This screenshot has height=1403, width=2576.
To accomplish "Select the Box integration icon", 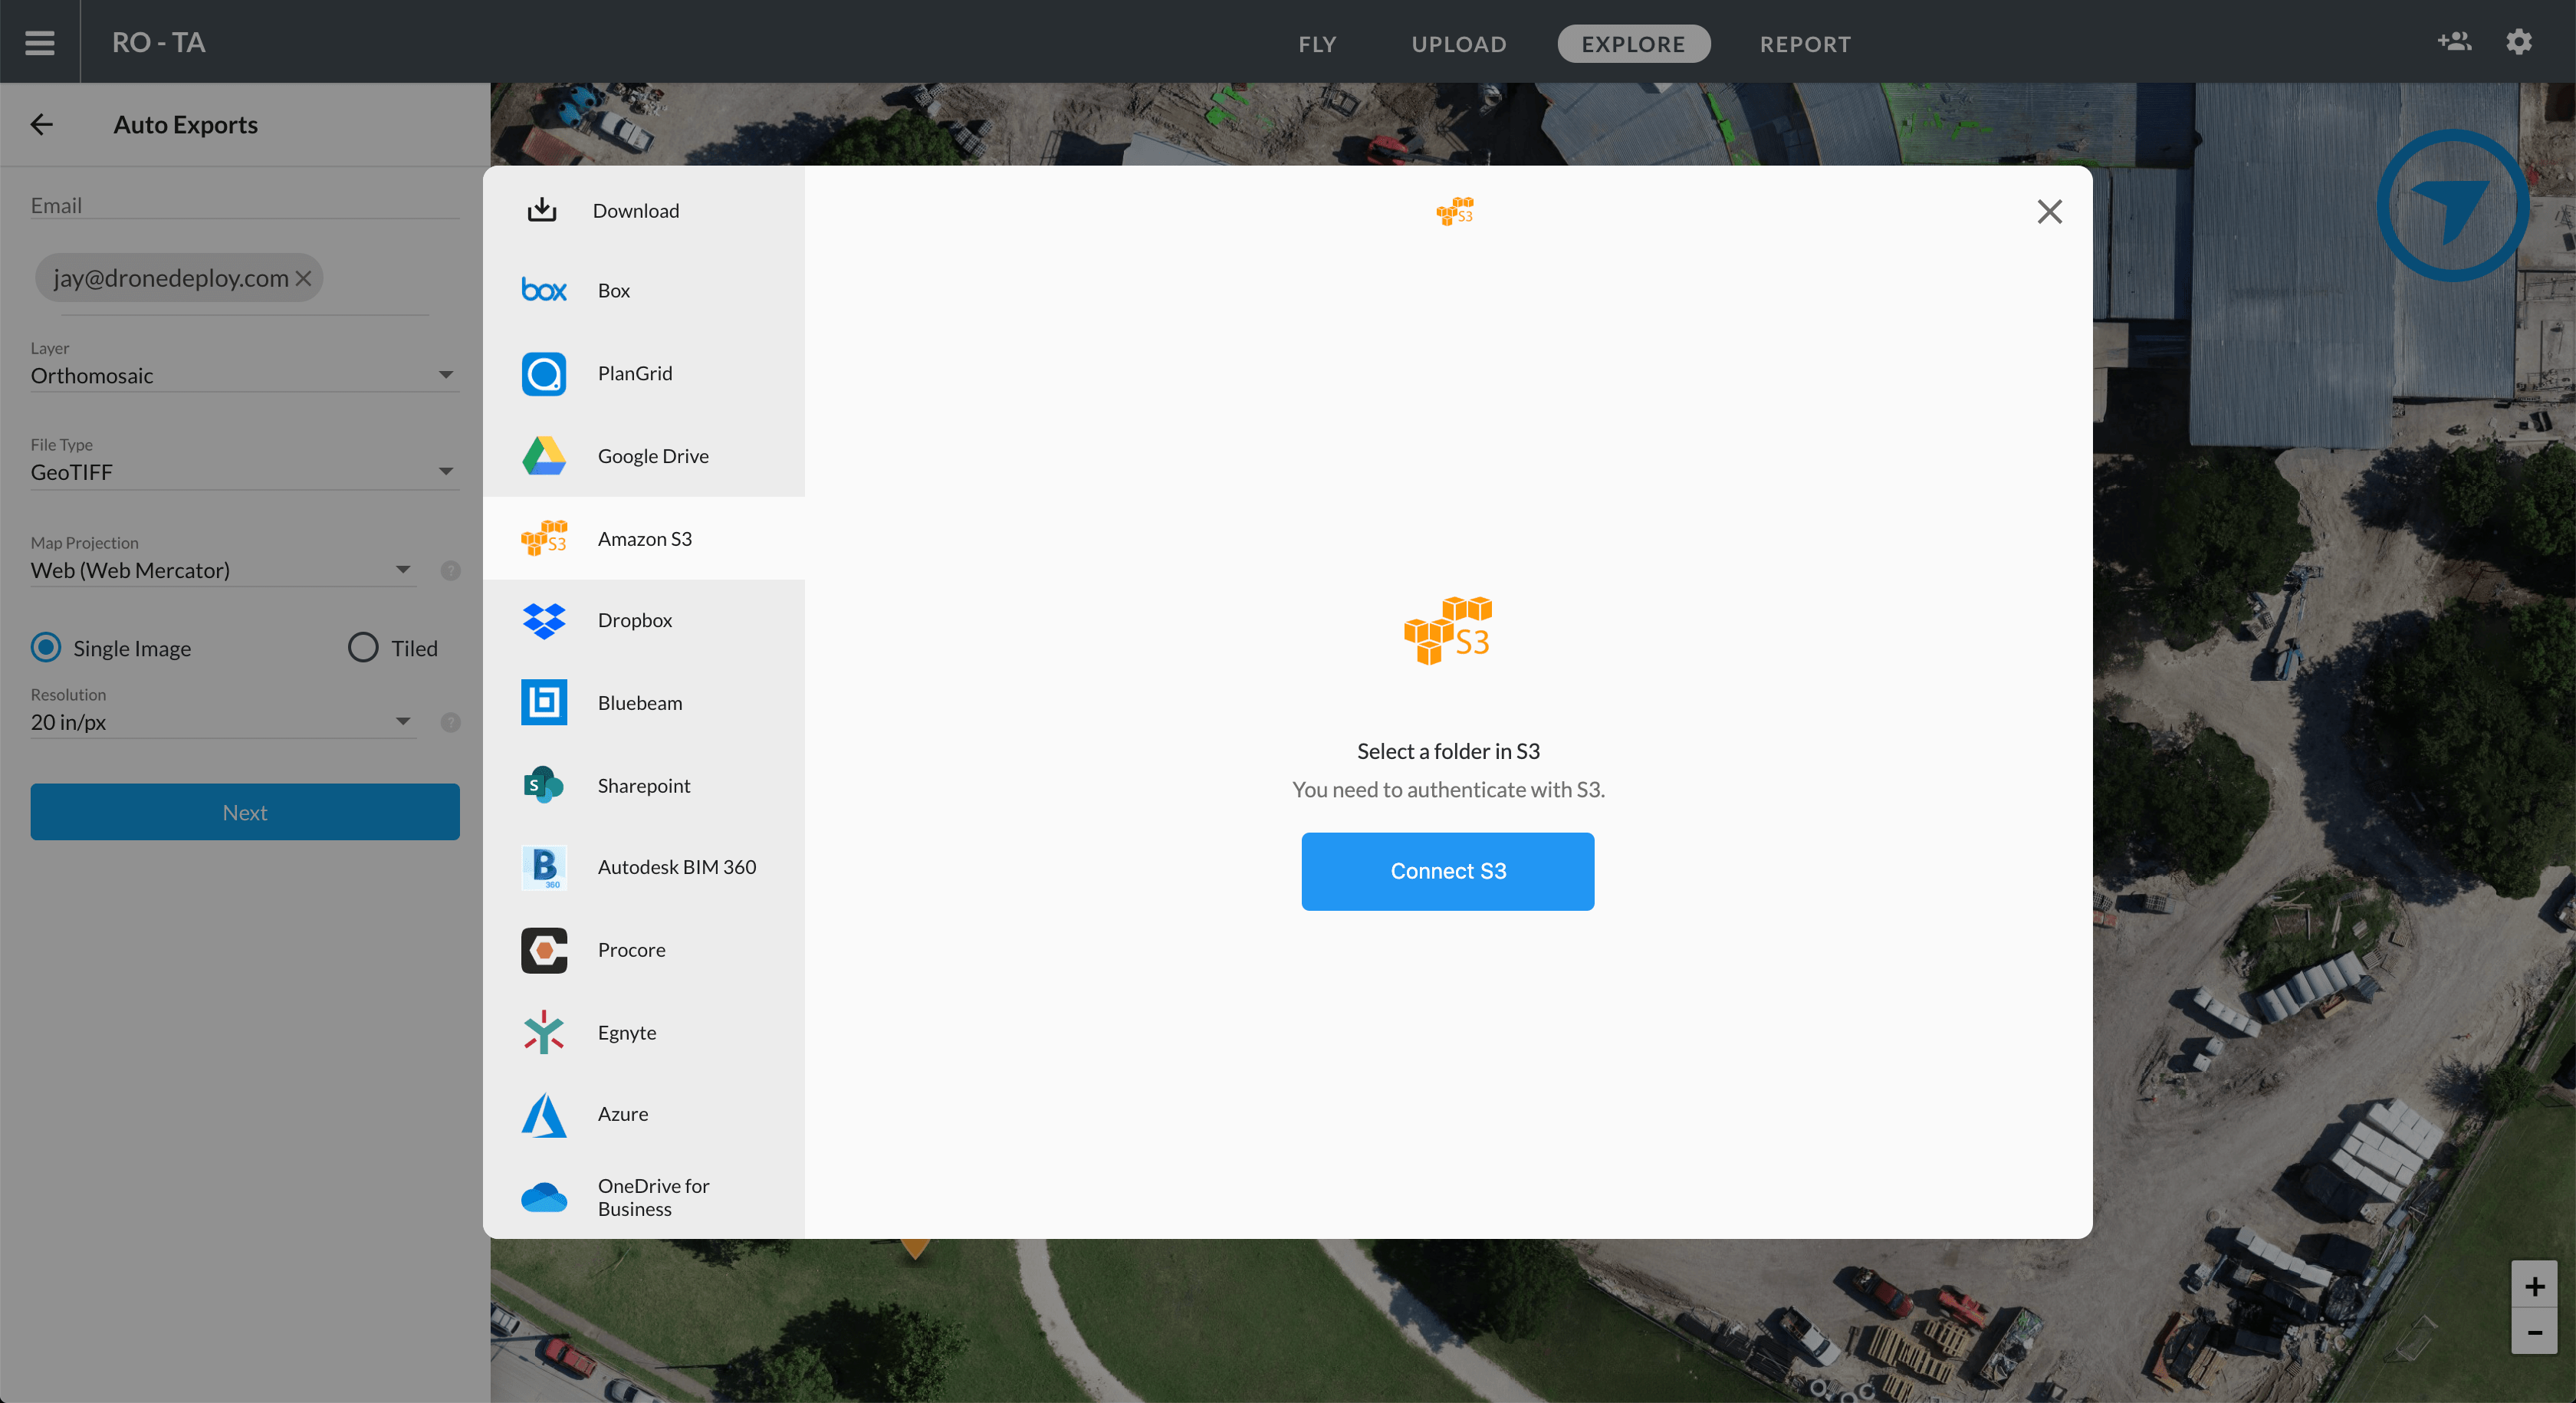I will click(543, 291).
